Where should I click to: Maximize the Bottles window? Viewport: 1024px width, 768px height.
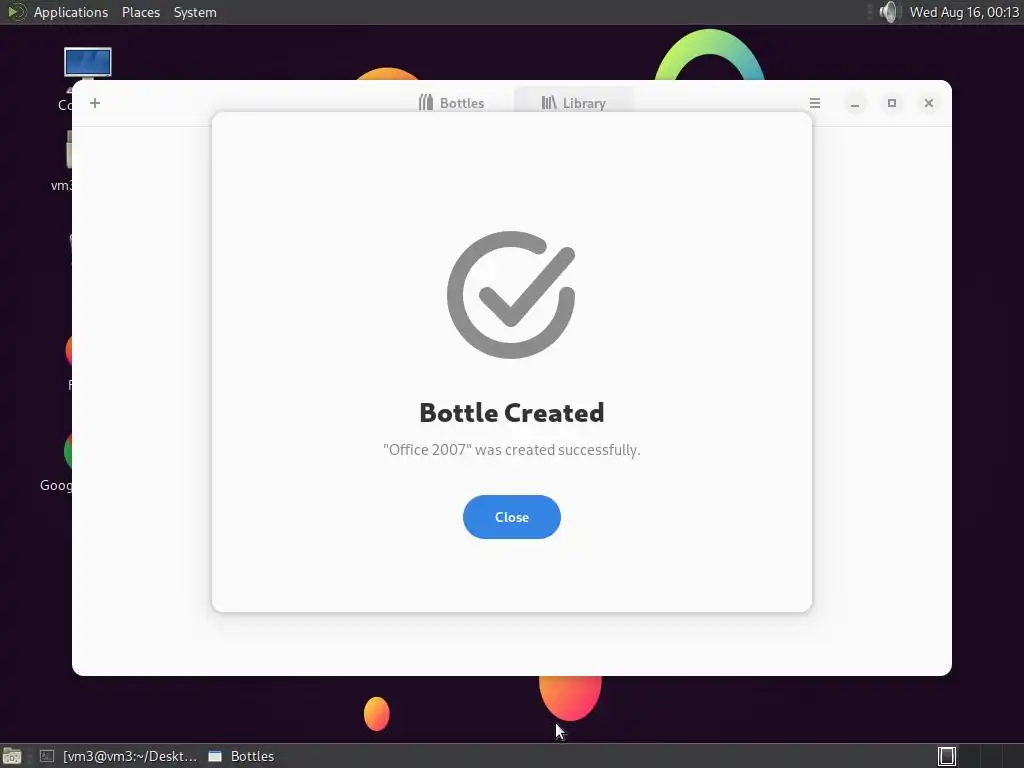pos(891,103)
